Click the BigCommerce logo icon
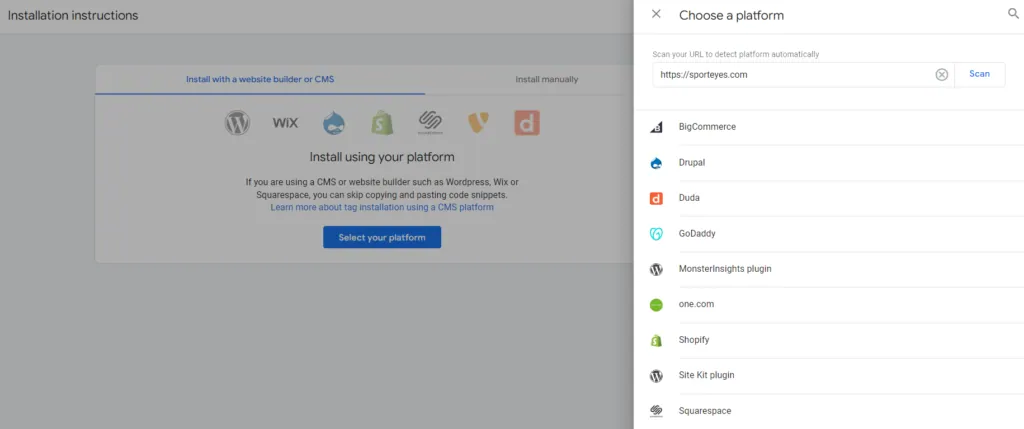1024x429 pixels. pyautogui.click(x=656, y=127)
